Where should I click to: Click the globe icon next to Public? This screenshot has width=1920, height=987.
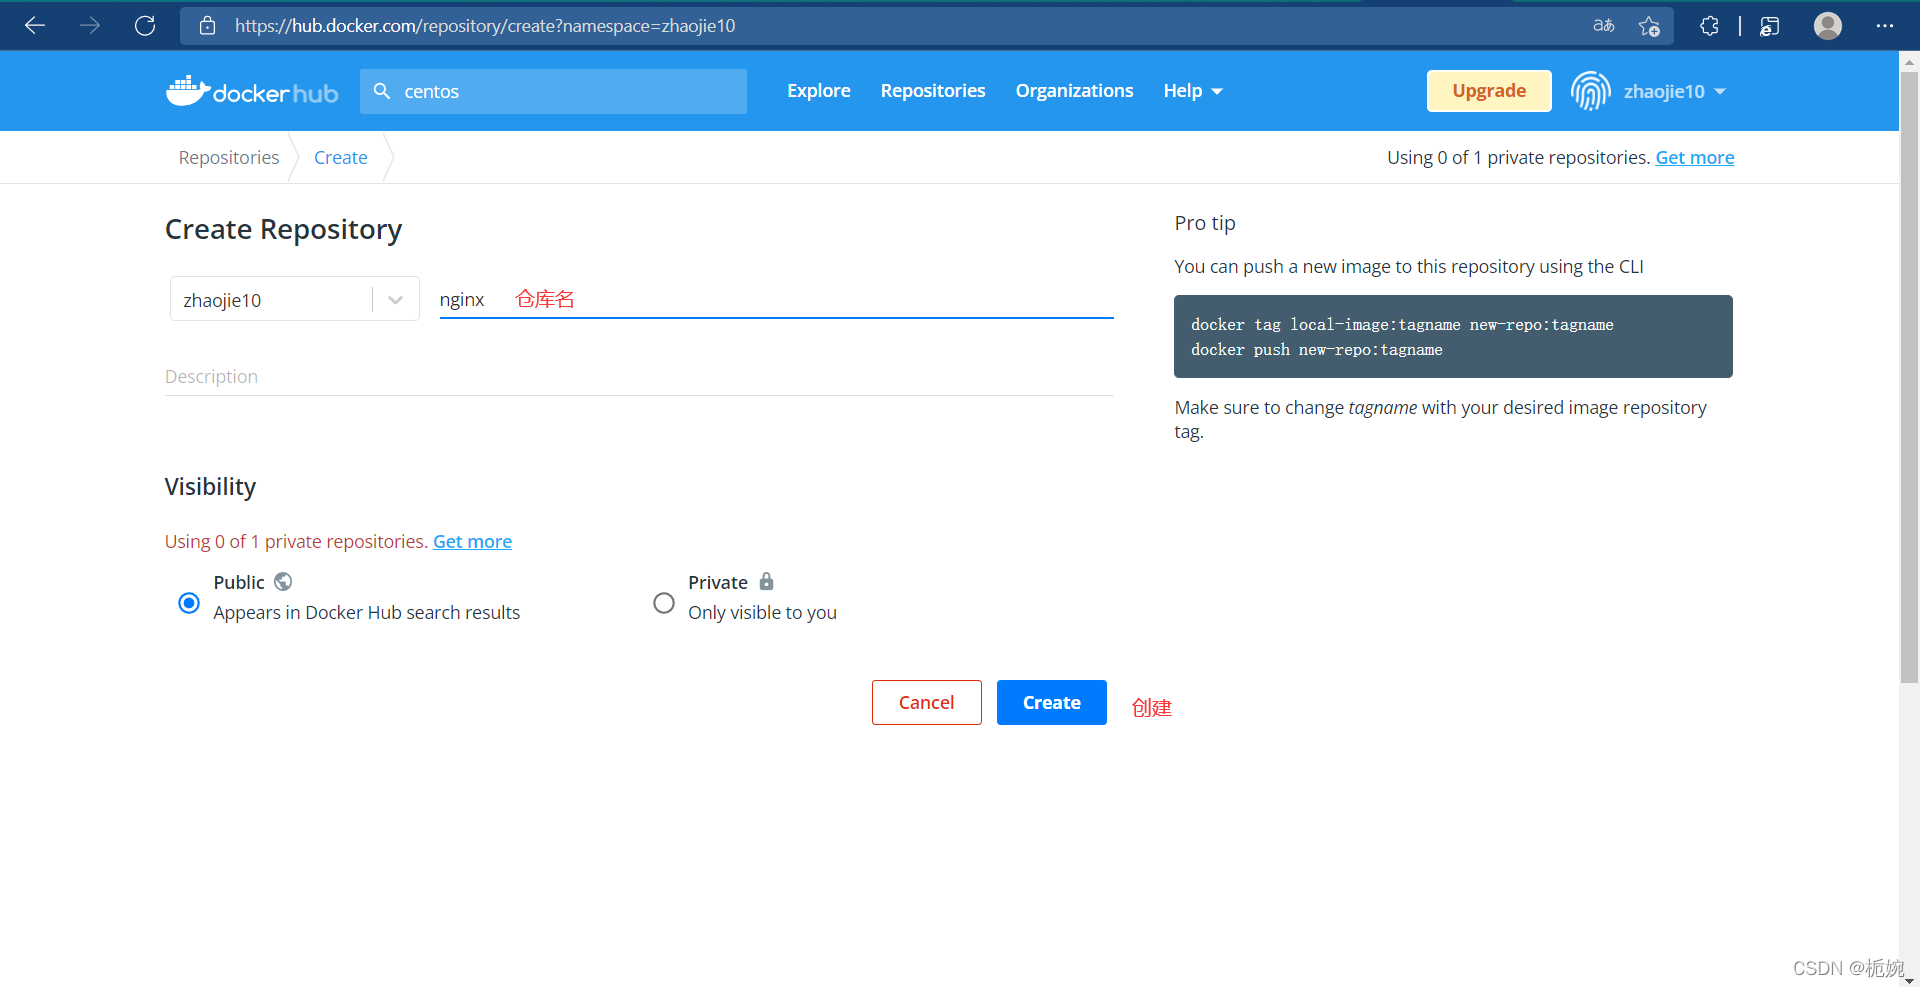pos(283,581)
